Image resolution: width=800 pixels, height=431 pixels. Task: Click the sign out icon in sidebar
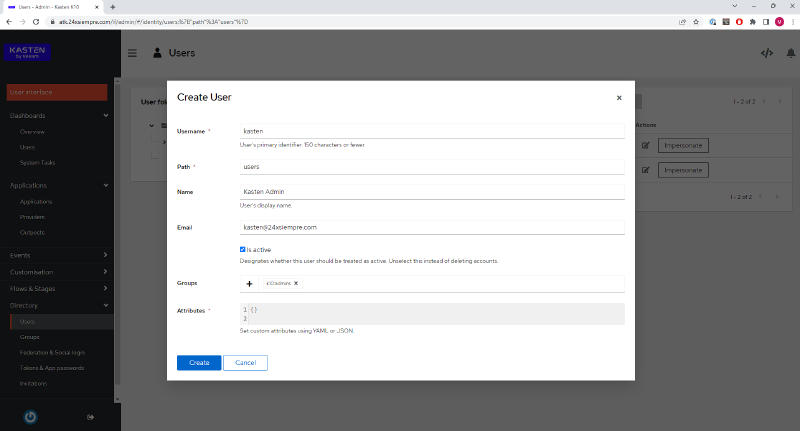tap(90, 417)
